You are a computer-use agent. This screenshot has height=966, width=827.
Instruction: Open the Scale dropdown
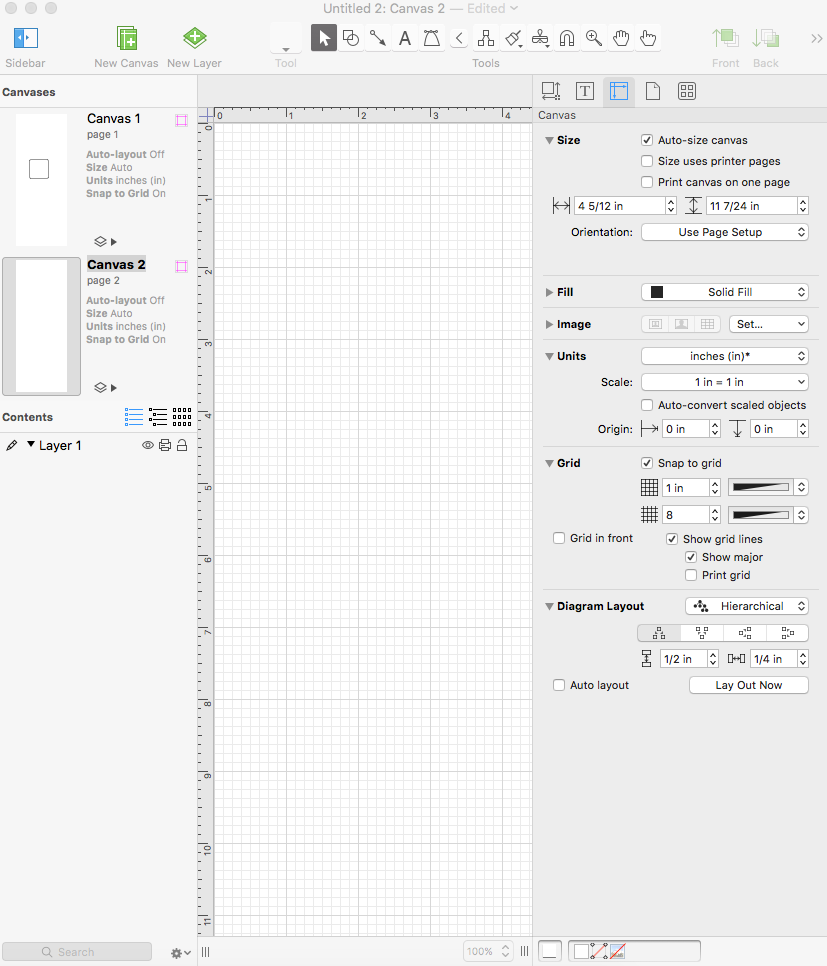[x=725, y=382]
